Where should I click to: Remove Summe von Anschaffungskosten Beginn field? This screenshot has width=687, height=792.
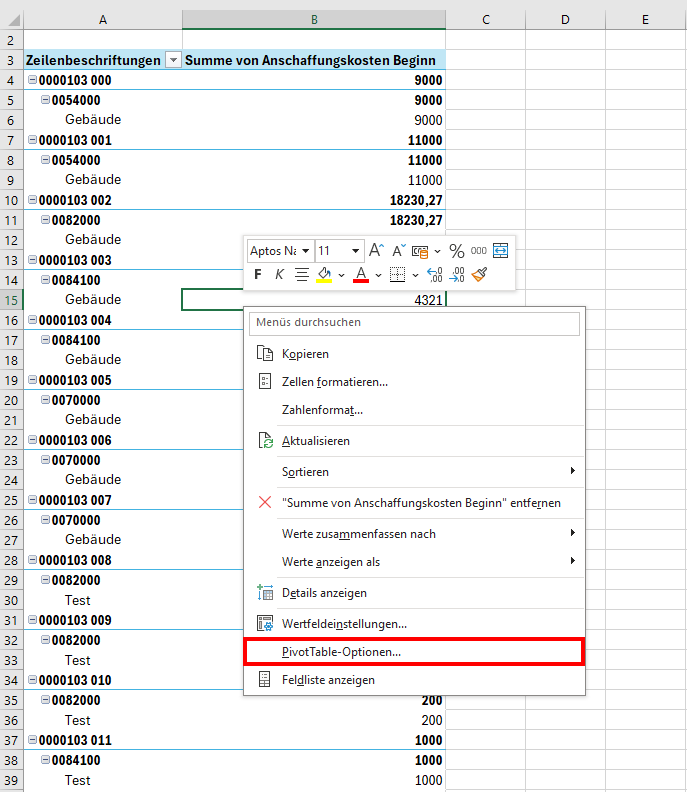(414, 503)
